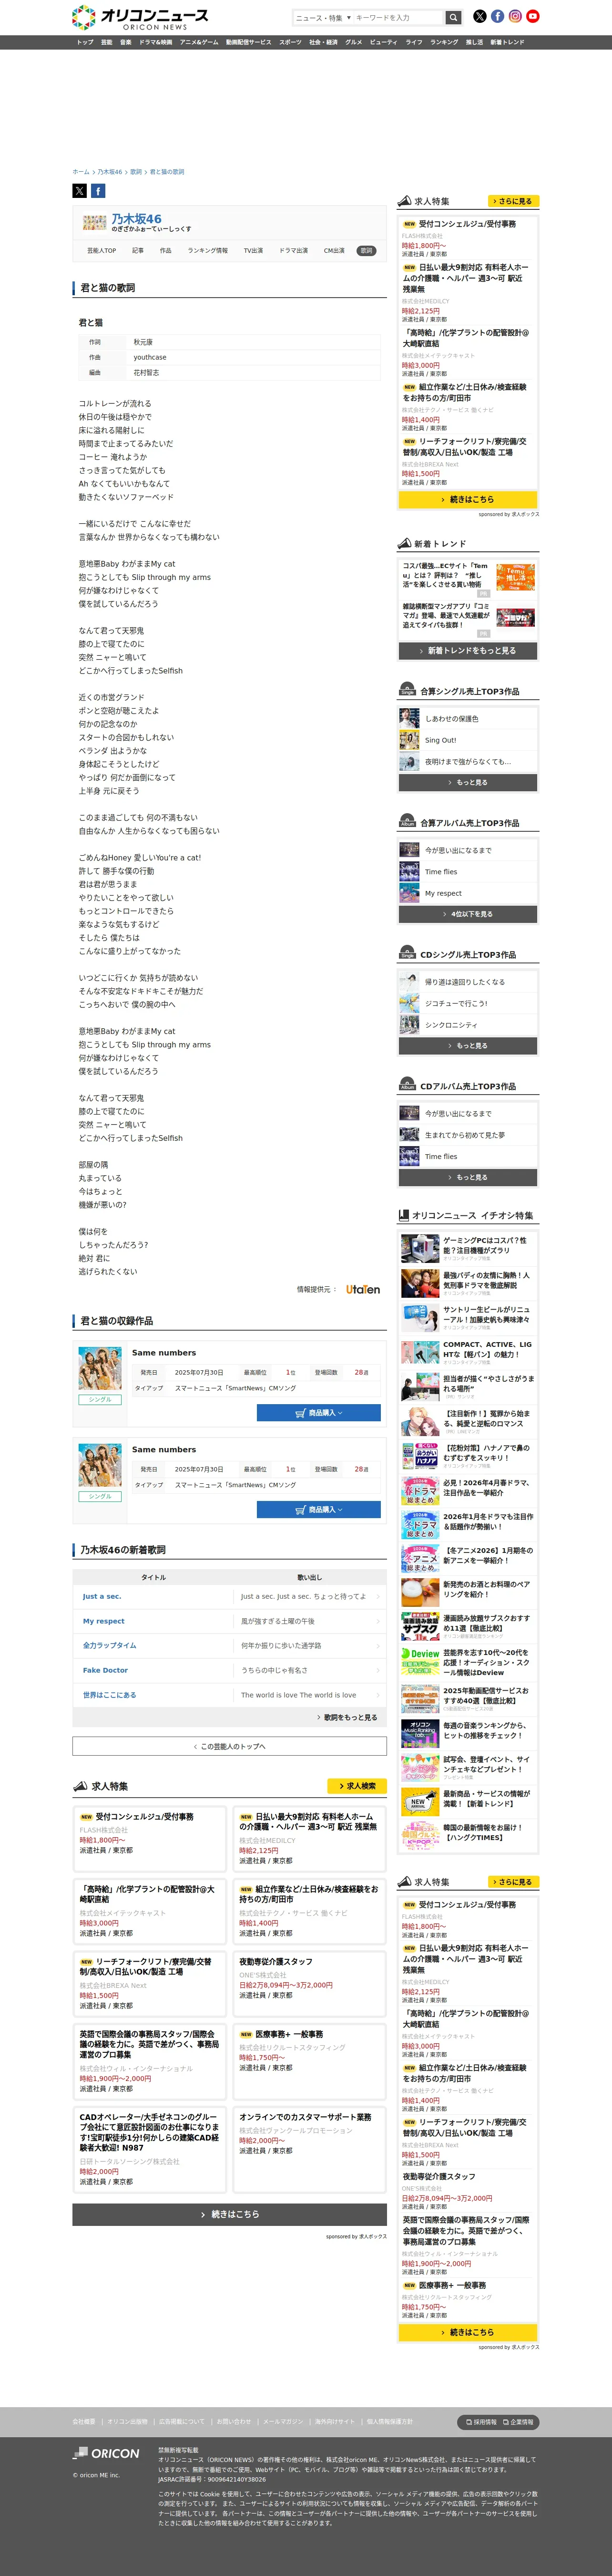
Task: Click 新着トレンドをもっと見る button
Action: [467, 650]
